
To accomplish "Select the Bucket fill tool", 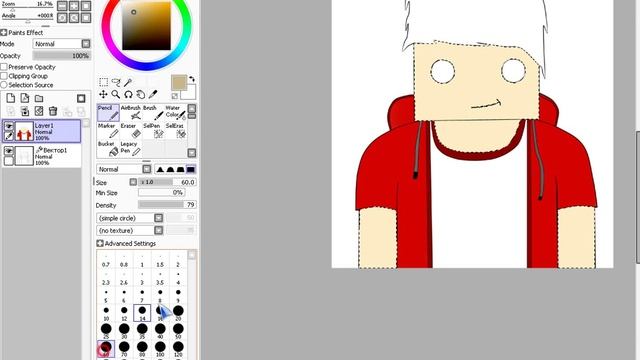I will pos(108,149).
